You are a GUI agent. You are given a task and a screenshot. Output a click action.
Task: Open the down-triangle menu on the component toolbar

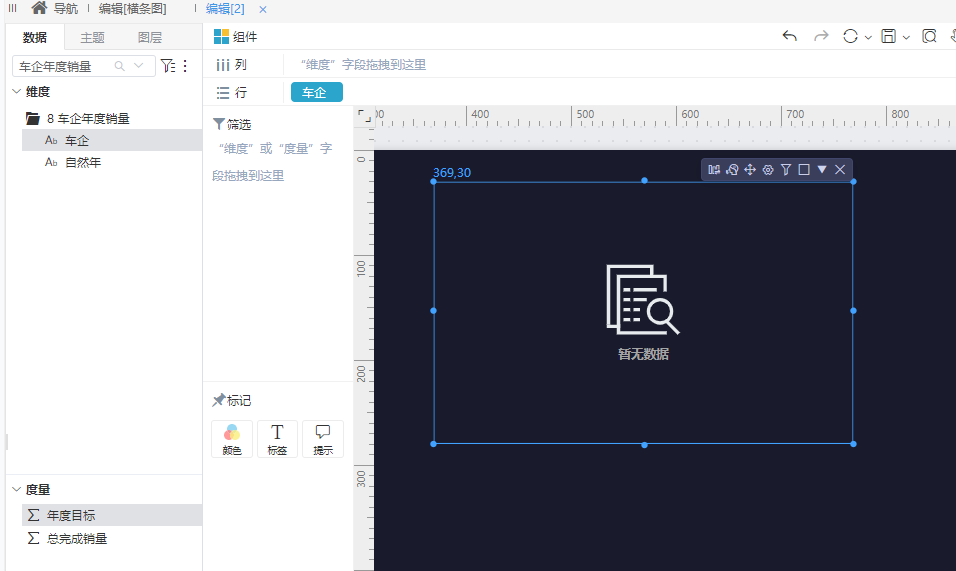[x=822, y=169]
